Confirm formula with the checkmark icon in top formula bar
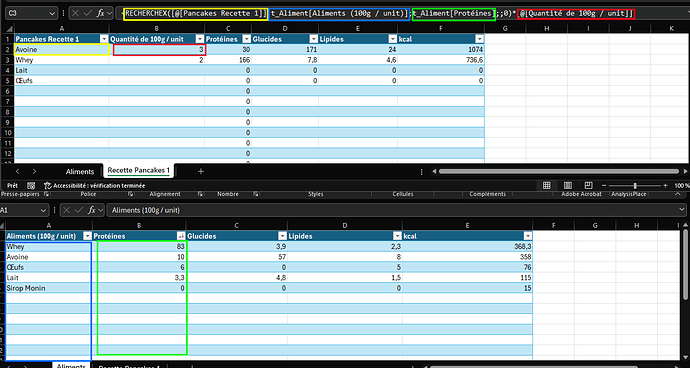The width and height of the screenshot is (690, 368). pos(88,14)
